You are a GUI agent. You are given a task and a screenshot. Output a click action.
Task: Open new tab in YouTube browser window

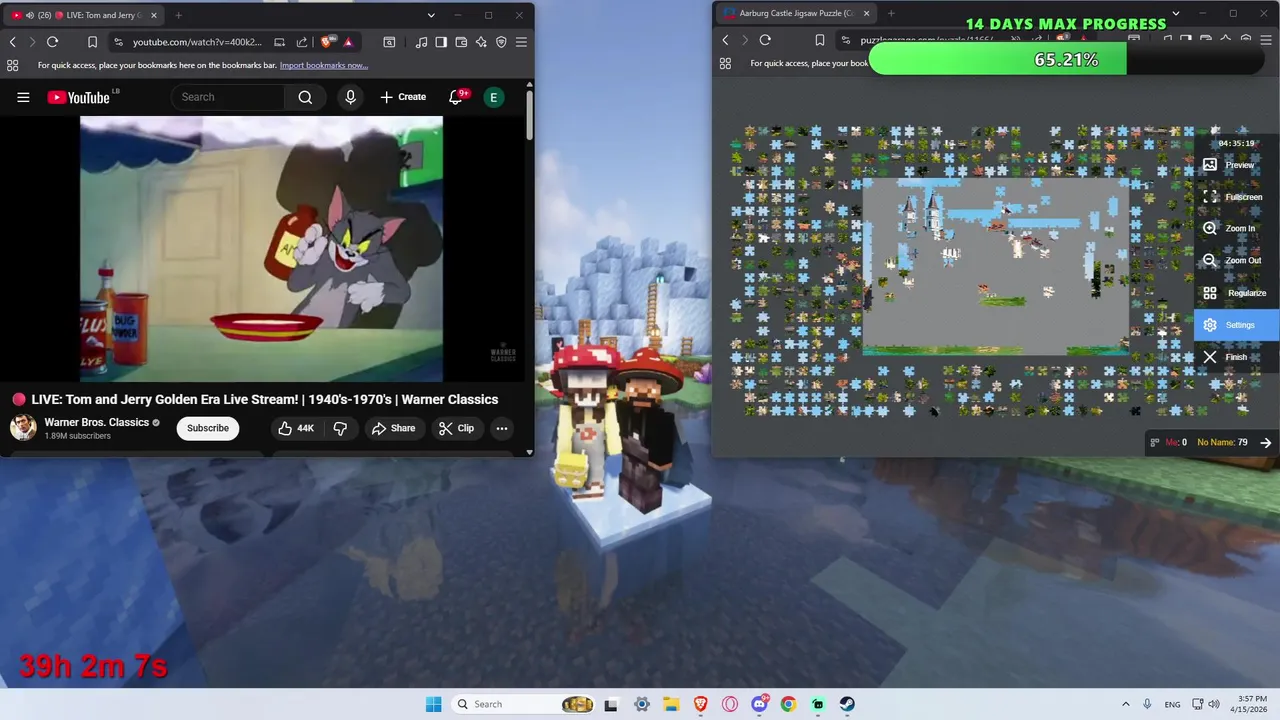pyautogui.click(x=178, y=15)
